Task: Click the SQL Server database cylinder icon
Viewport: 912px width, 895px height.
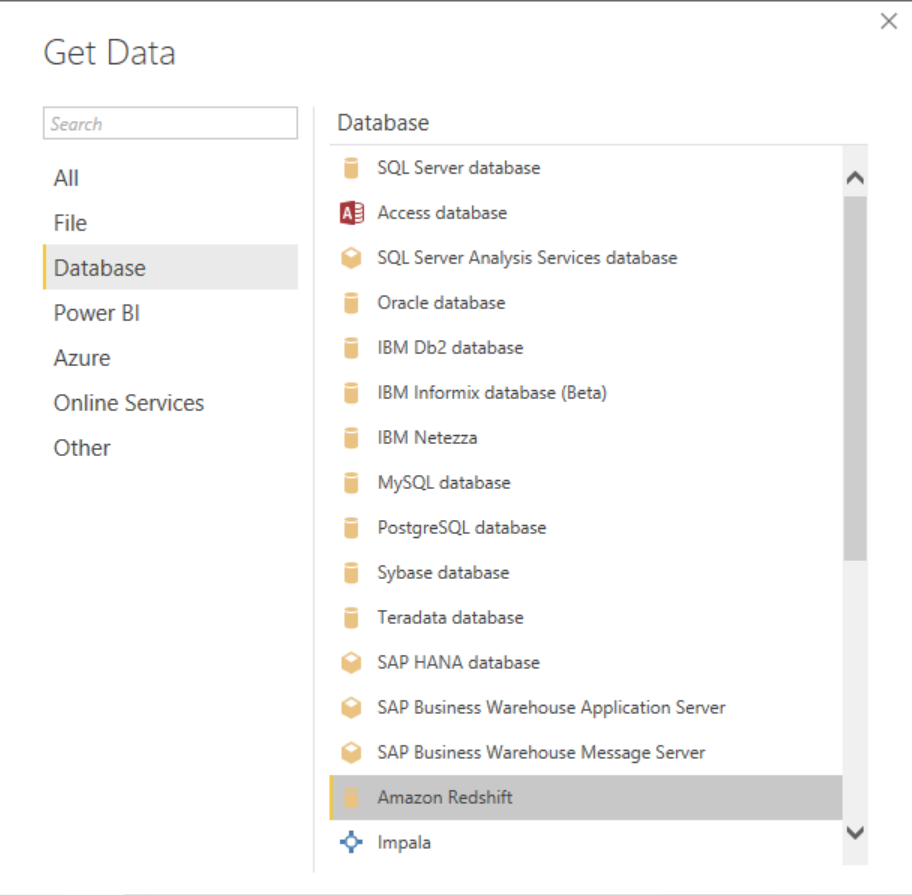Action: (x=351, y=168)
